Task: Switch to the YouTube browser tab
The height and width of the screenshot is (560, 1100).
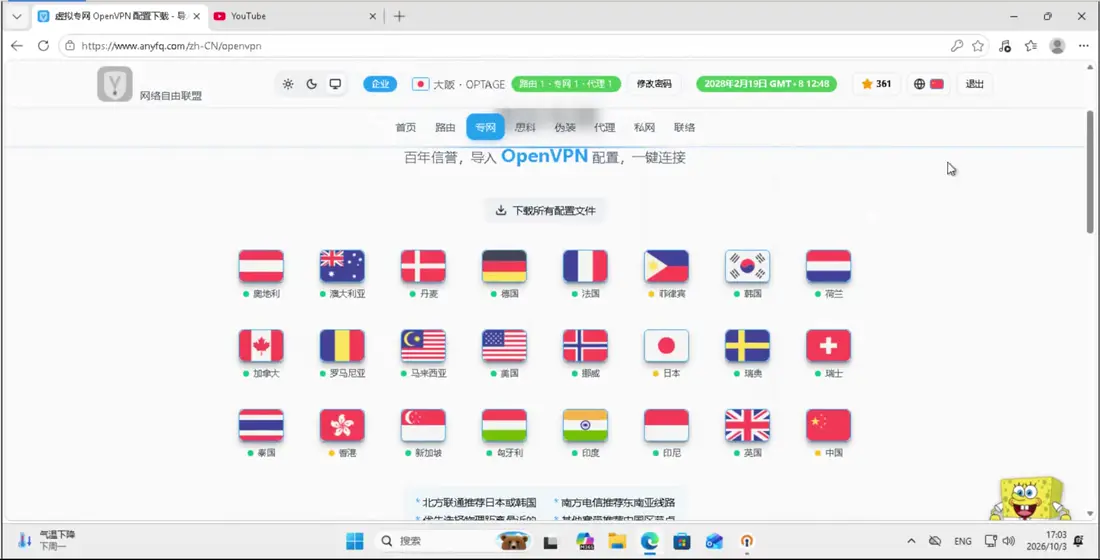Action: click(x=295, y=16)
